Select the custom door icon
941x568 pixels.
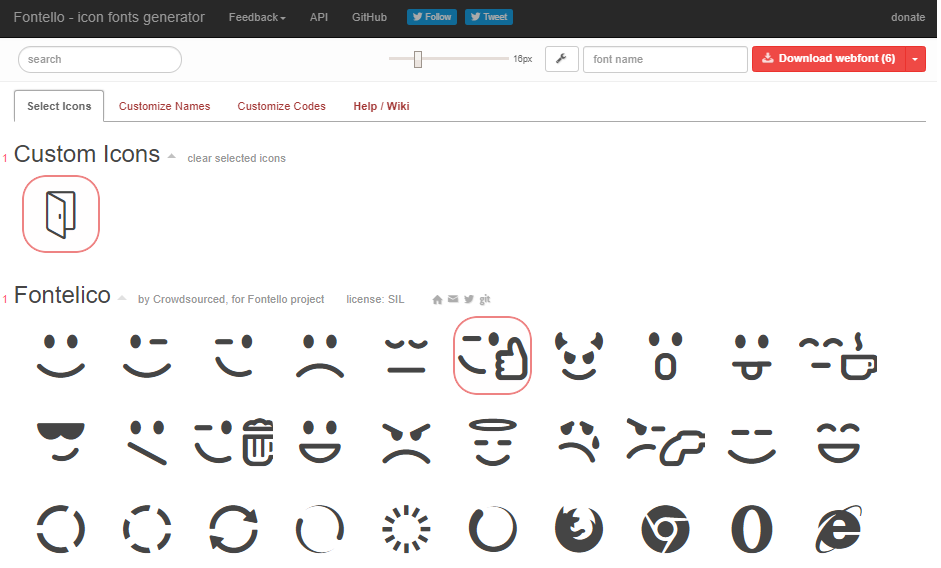[x=61, y=214]
